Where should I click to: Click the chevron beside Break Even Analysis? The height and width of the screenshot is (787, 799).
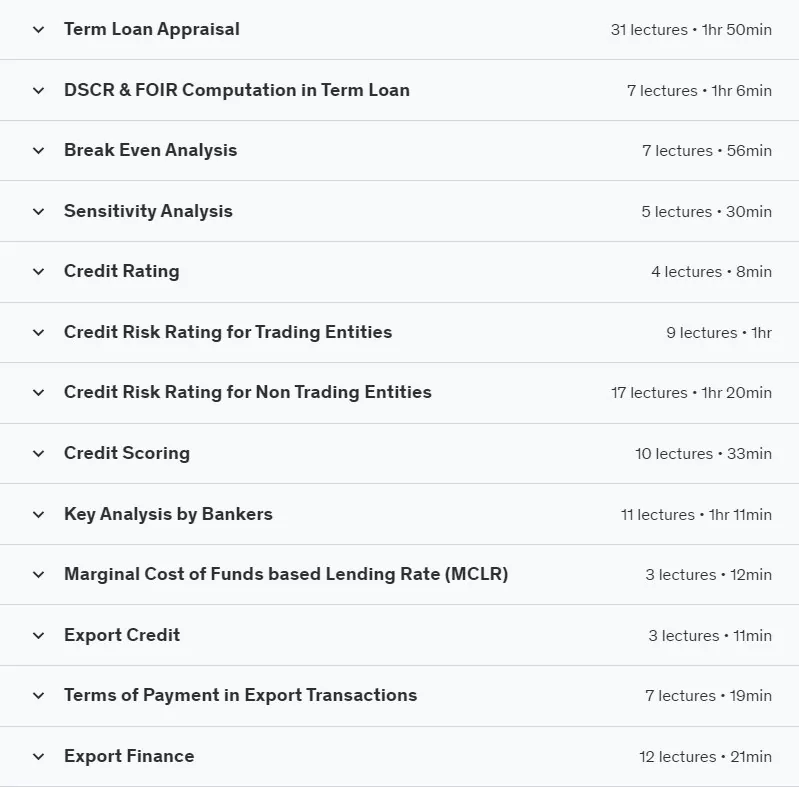point(38,151)
